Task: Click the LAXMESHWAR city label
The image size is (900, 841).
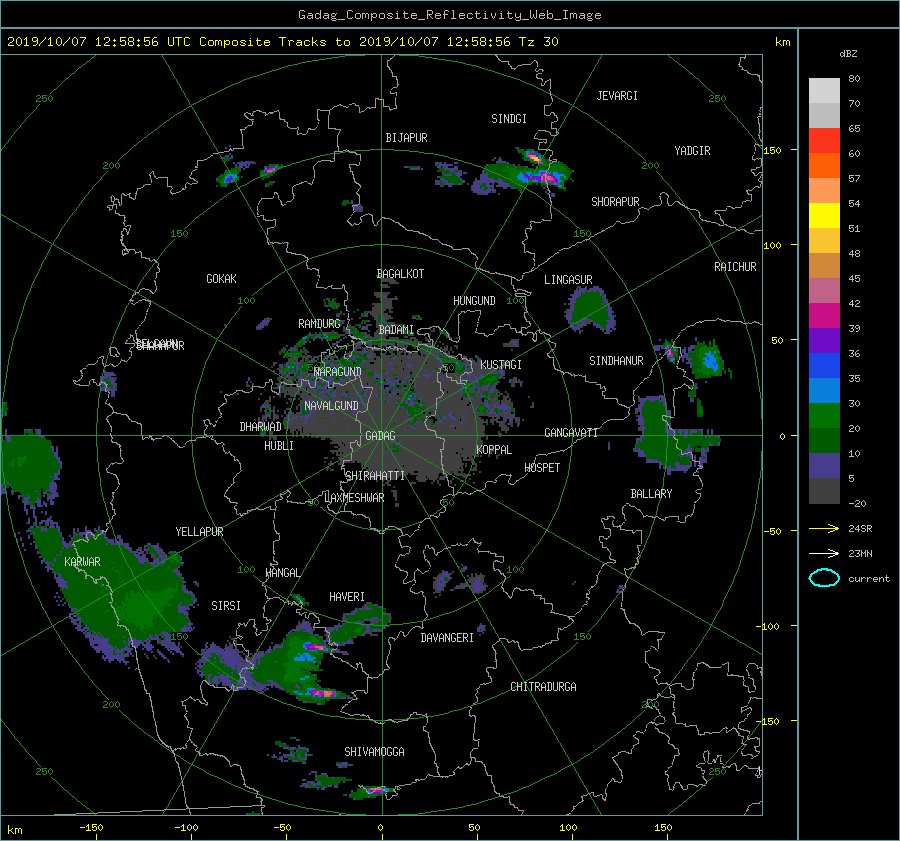Action: [354, 498]
